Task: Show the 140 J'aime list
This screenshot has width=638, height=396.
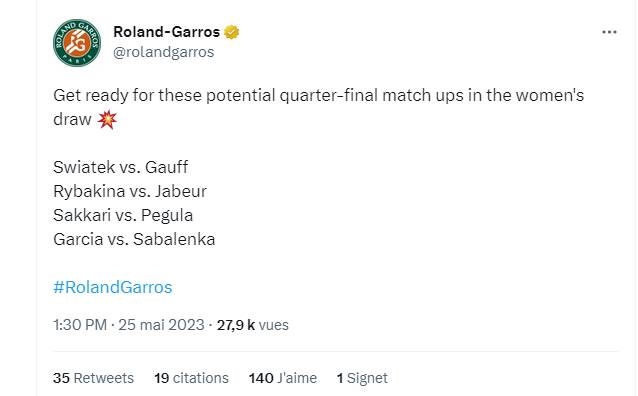Action: point(283,378)
